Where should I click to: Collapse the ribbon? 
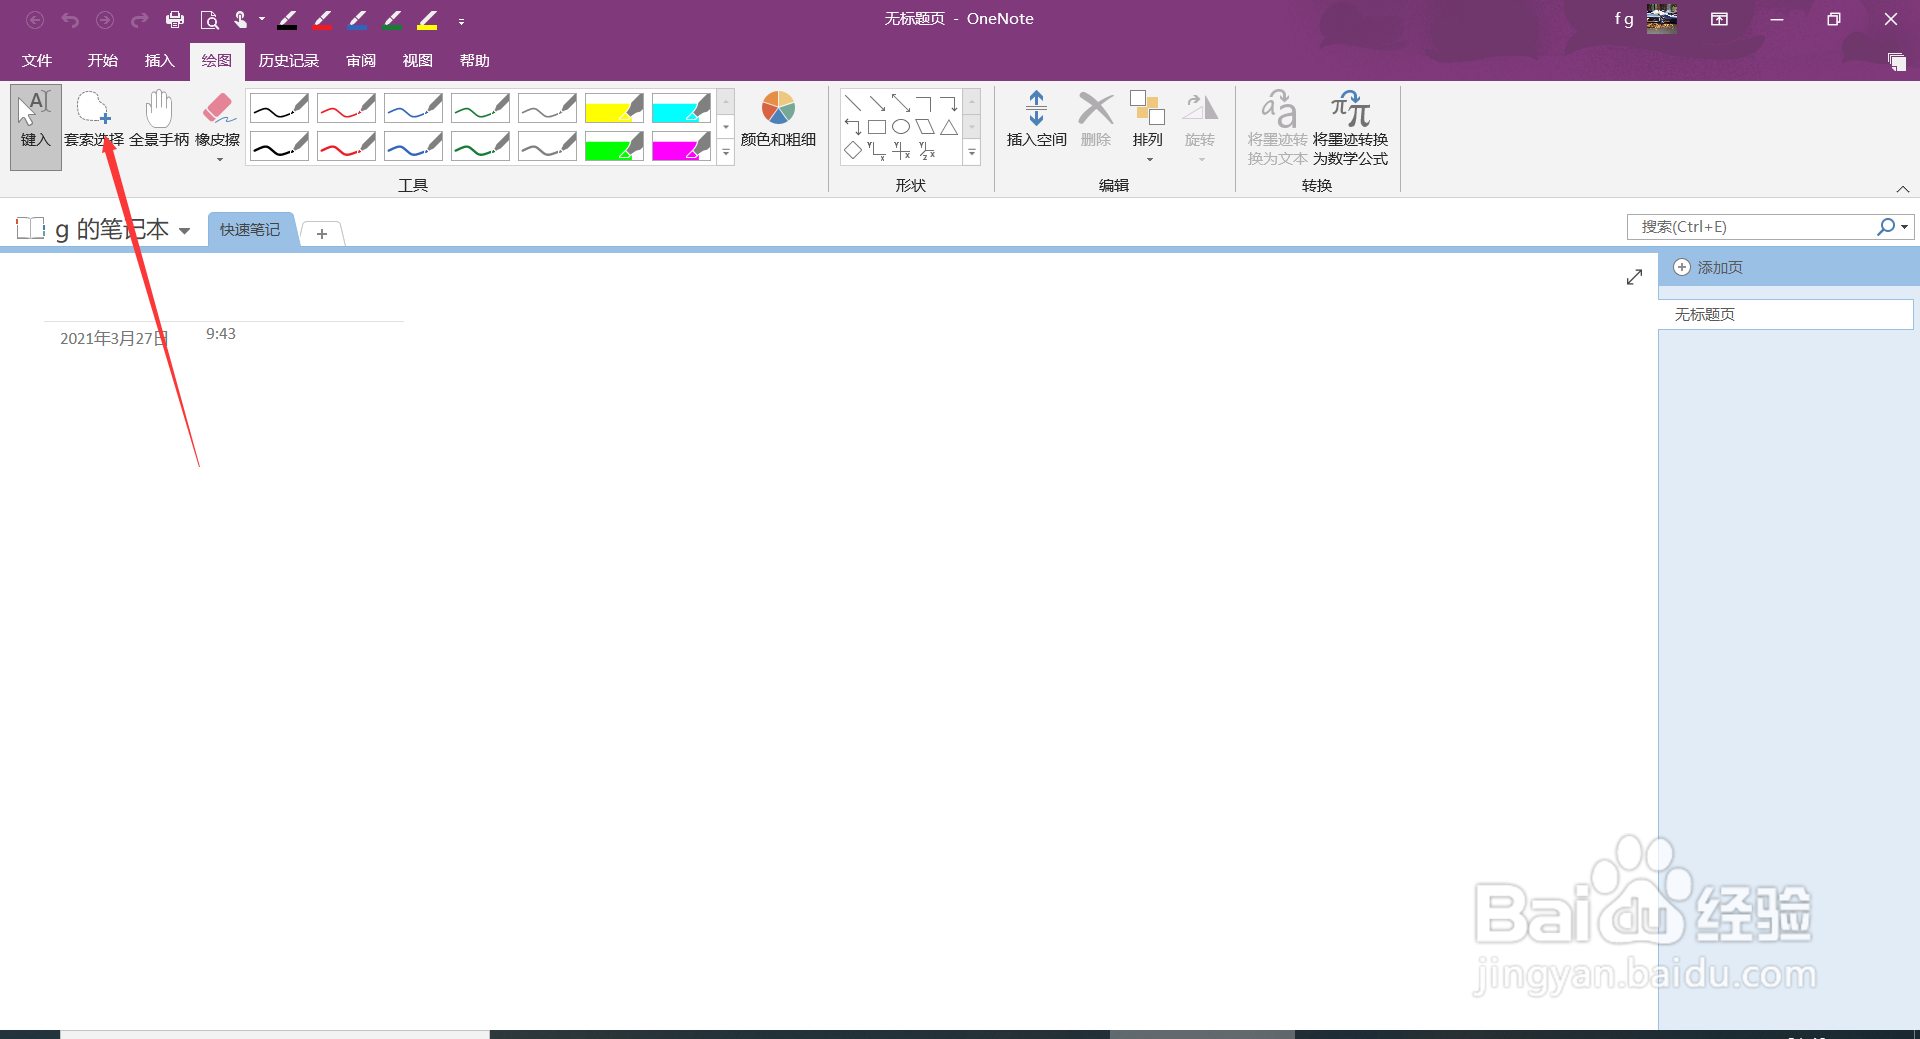(x=1903, y=189)
